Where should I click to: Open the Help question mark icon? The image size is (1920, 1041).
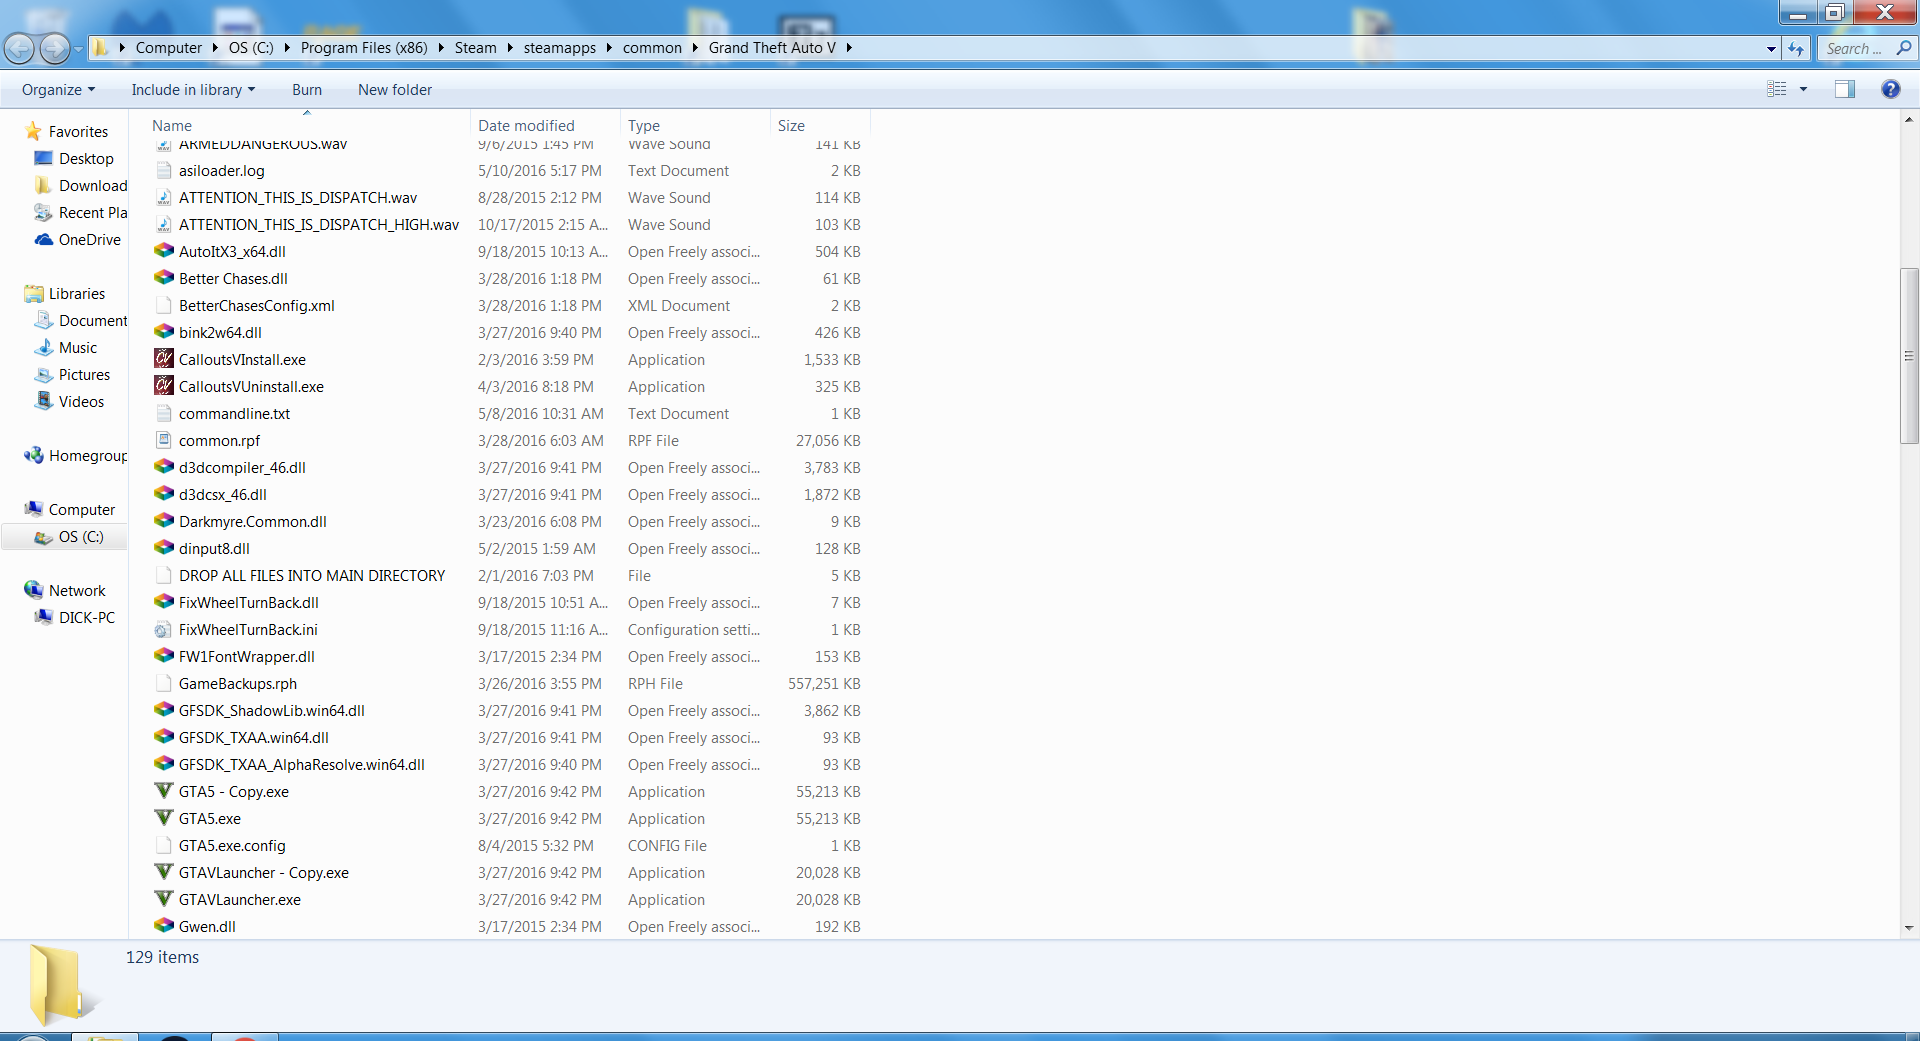click(x=1890, y=89)
